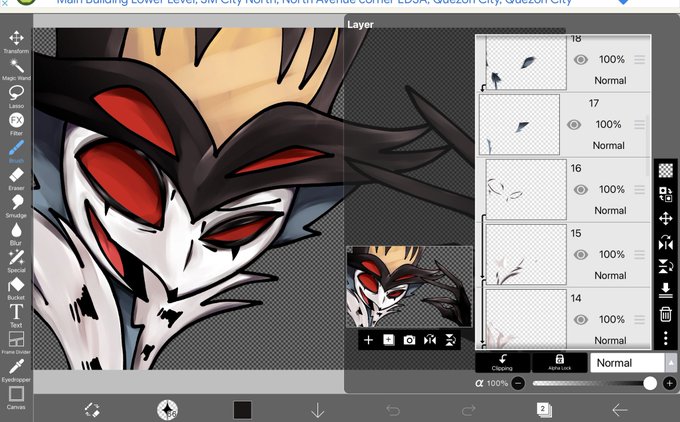680x422 pixels.
Task: Click the Layer panel title
Action: [360, 25]
